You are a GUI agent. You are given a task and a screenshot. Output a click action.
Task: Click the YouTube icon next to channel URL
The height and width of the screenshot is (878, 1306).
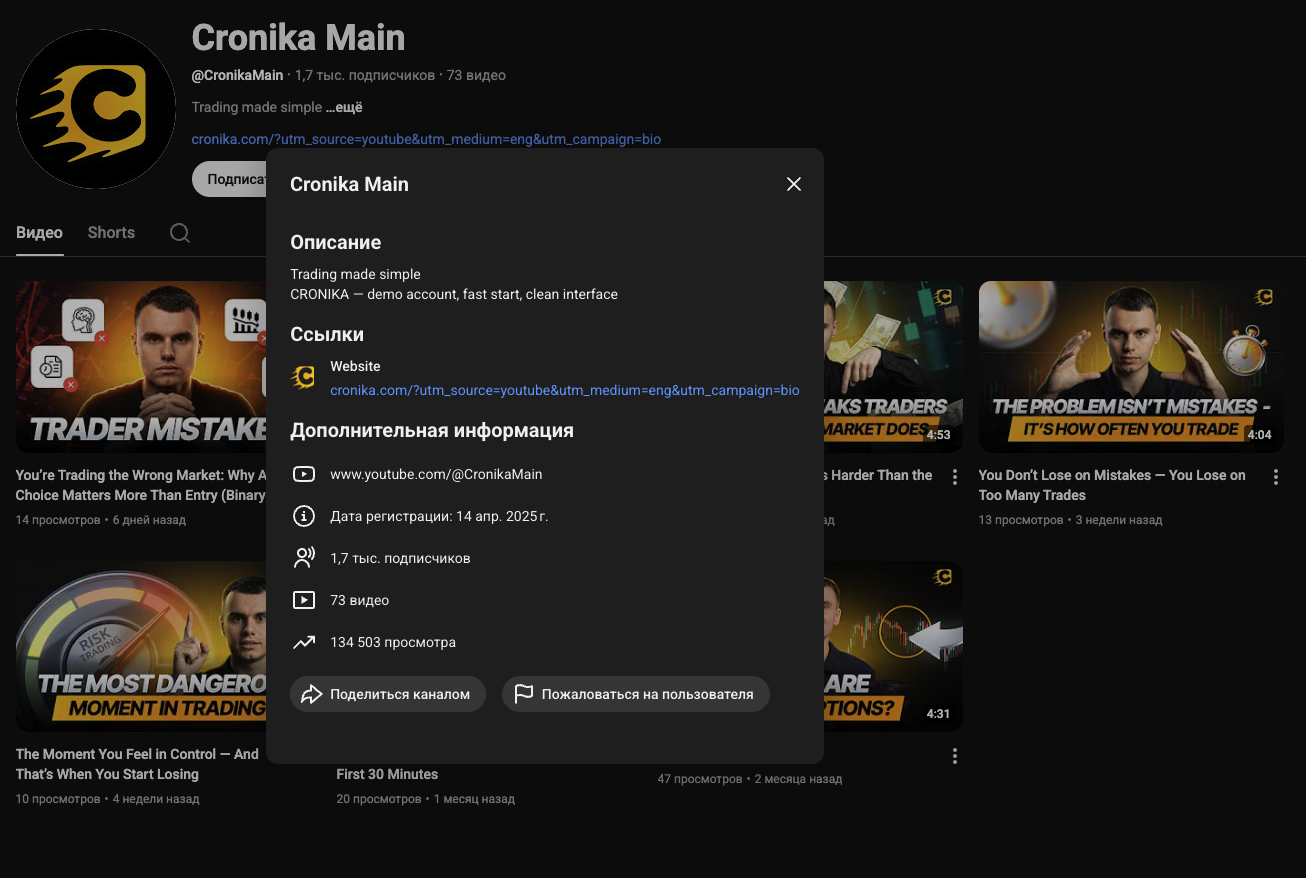click(303, 474)
